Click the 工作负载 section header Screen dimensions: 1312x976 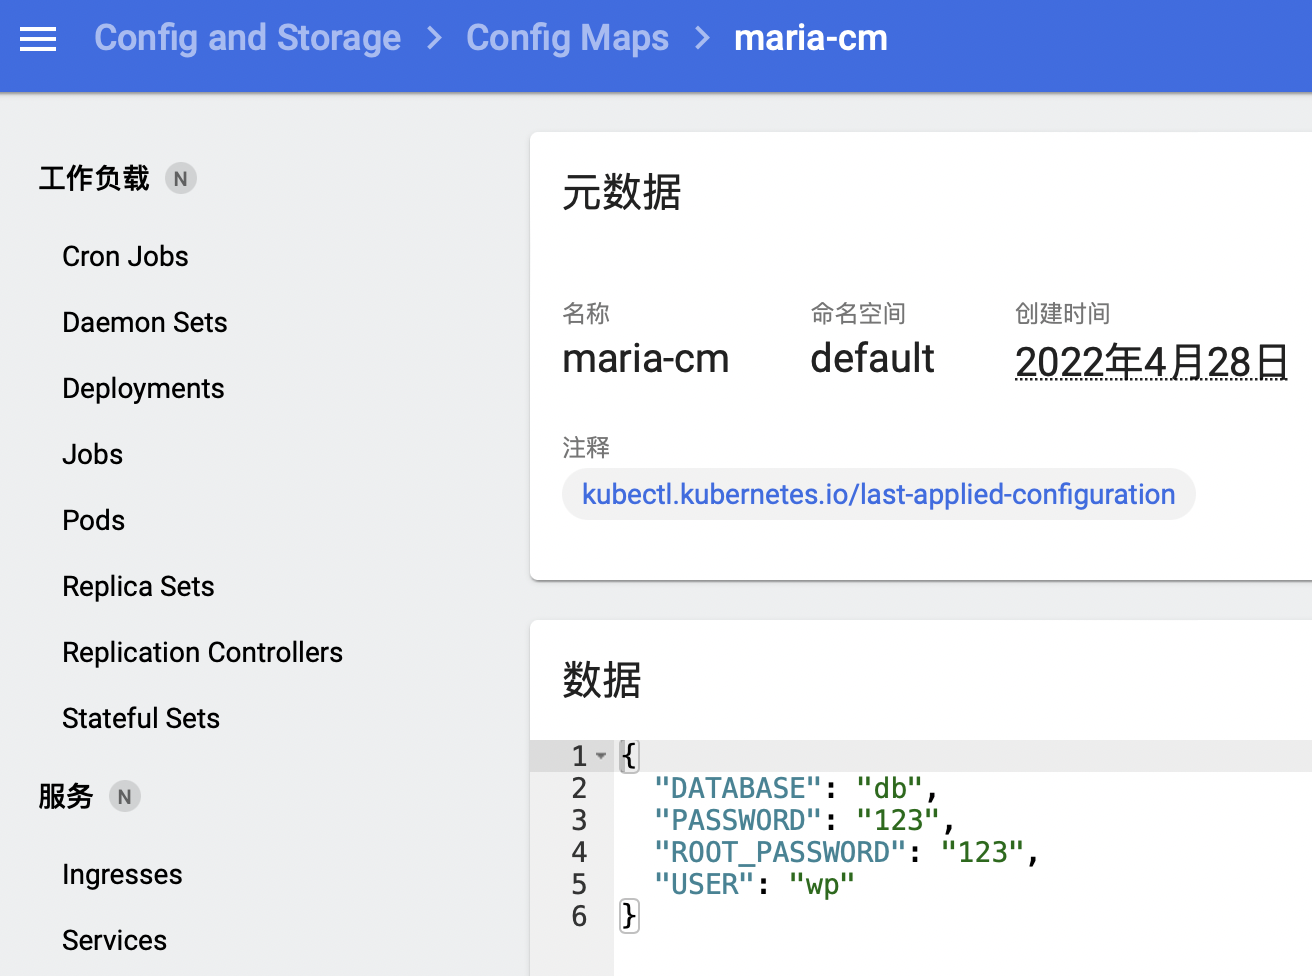point(94,179)
